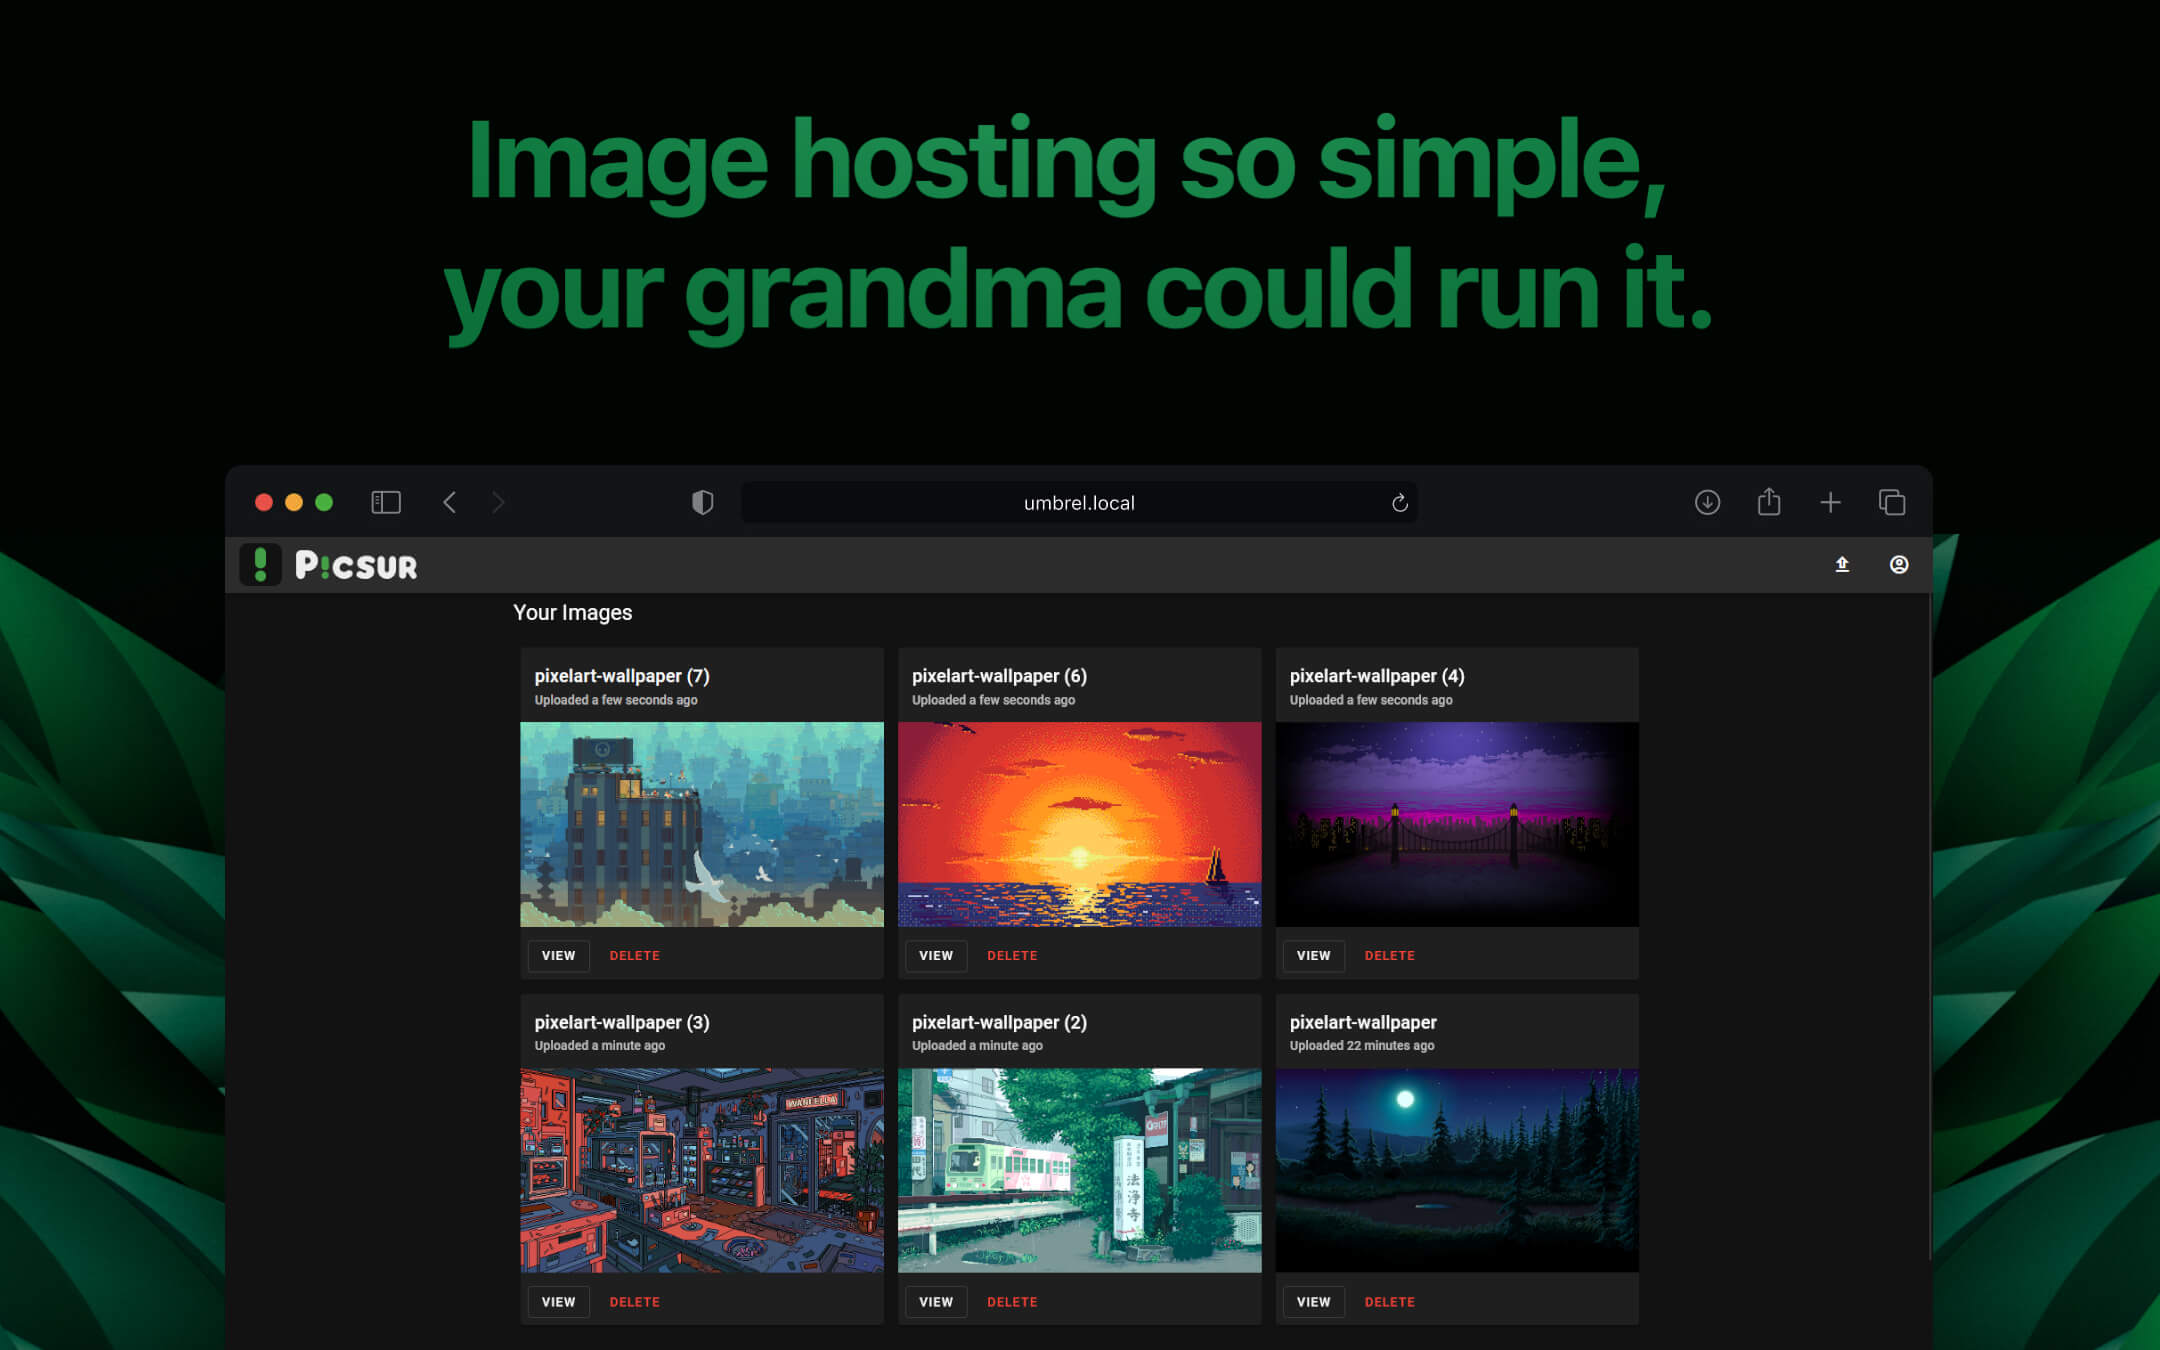The height and width of the screenshot is (1350, 2160).
Task: Open the moonlit forest thumbnail
Action: click(x=1456, y=1170)
